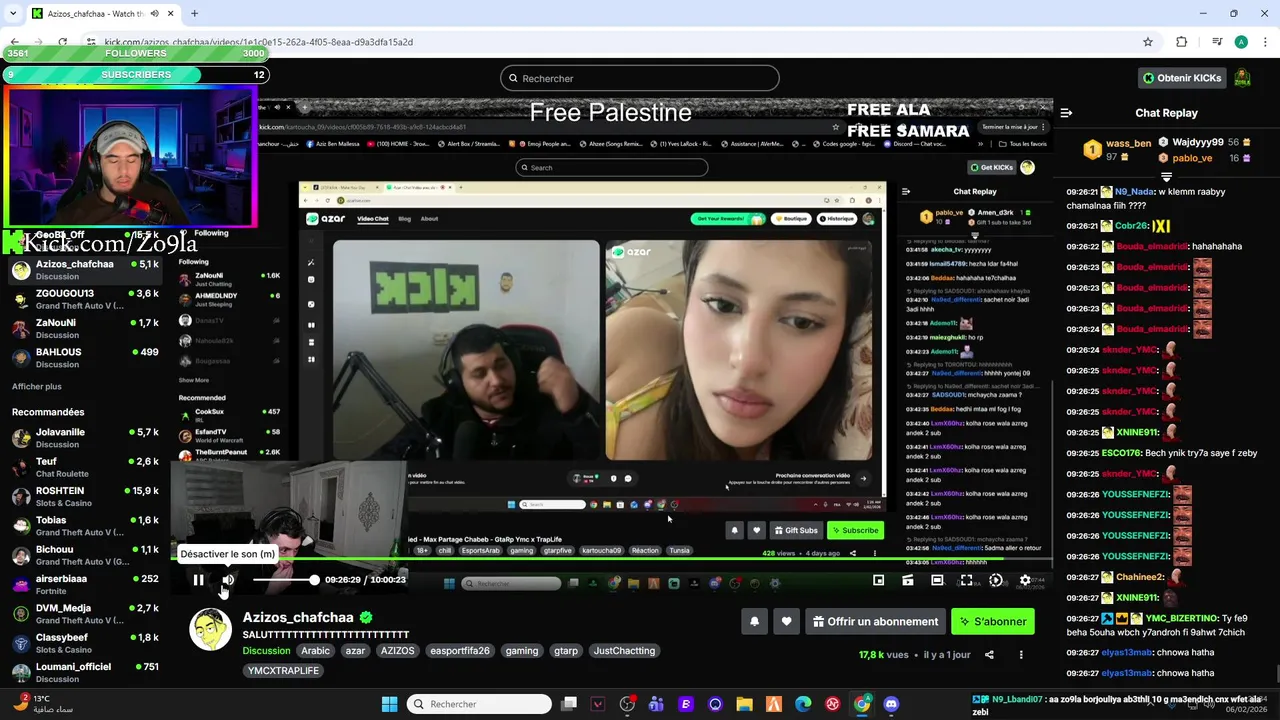Select the Arabic tag
Image resolution: width=1280 pixels, height=720 pixels.
coord(315,651)
